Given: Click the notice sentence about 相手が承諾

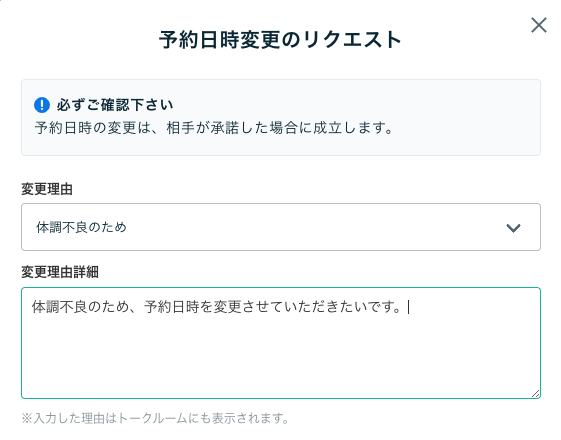Looking at the screenshot, I should 214,128.
